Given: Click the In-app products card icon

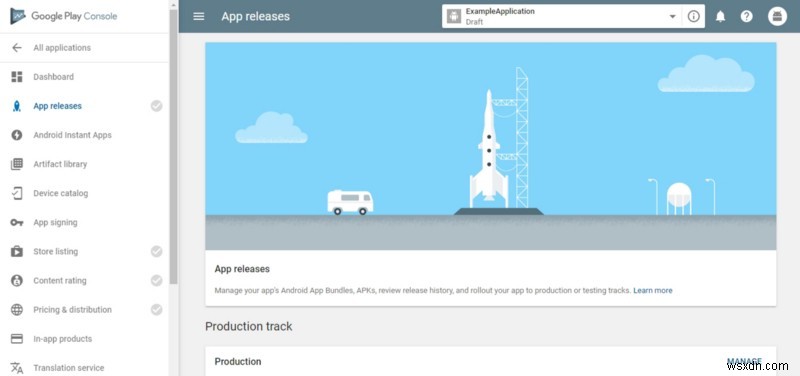Looking at the screenshot, I should click(17, 339).
